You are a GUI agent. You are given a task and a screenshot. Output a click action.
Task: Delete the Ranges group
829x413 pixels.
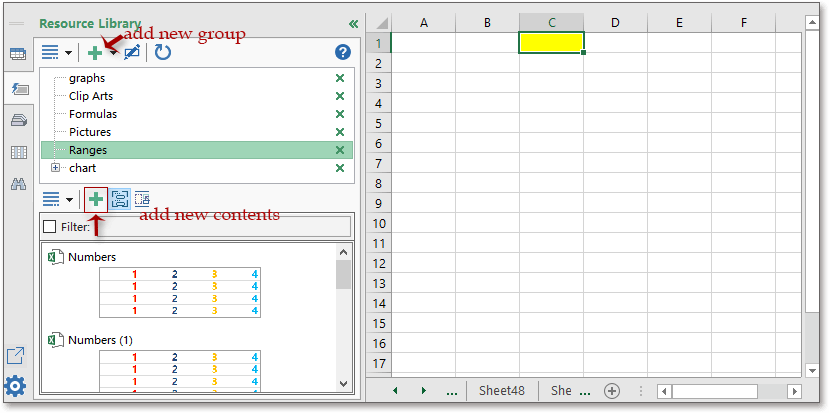(x=340, y=150)
